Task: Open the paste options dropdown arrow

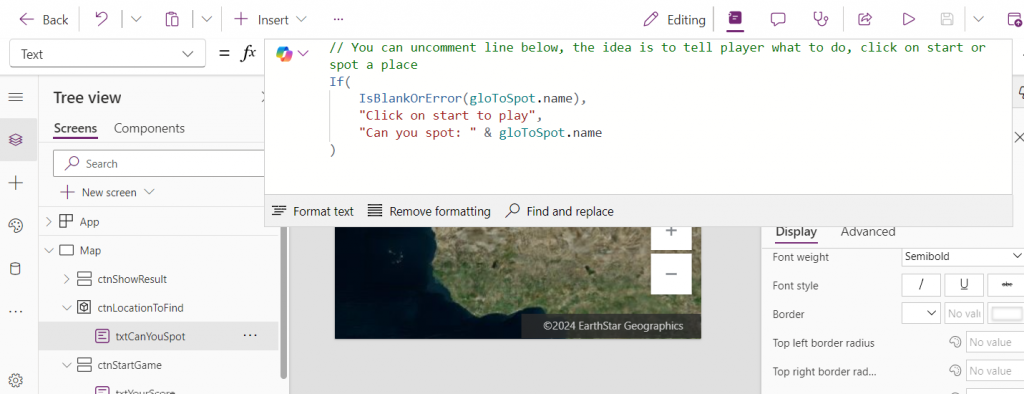Action: 206,20
